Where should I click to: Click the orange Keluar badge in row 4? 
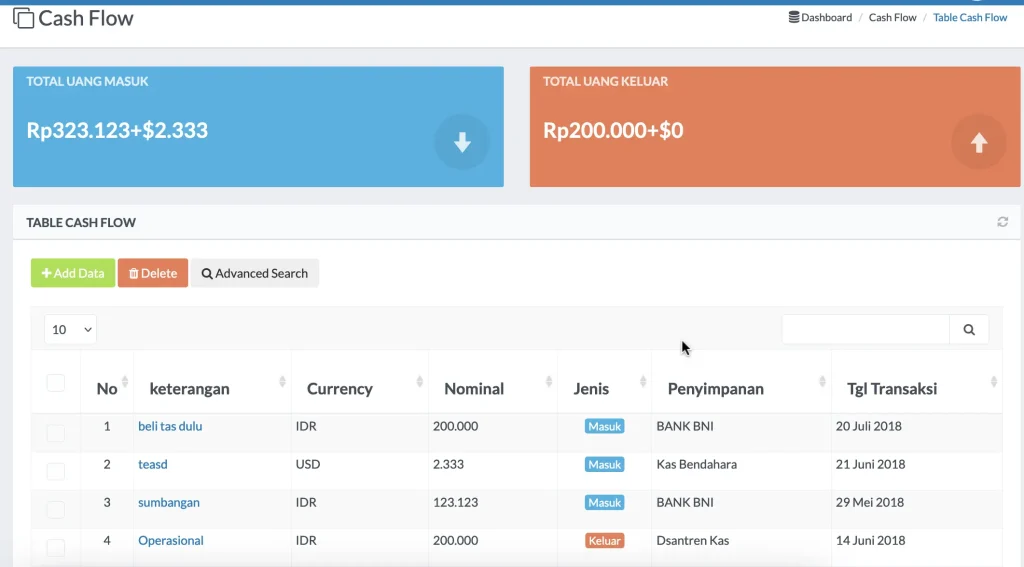pos(604,541)
